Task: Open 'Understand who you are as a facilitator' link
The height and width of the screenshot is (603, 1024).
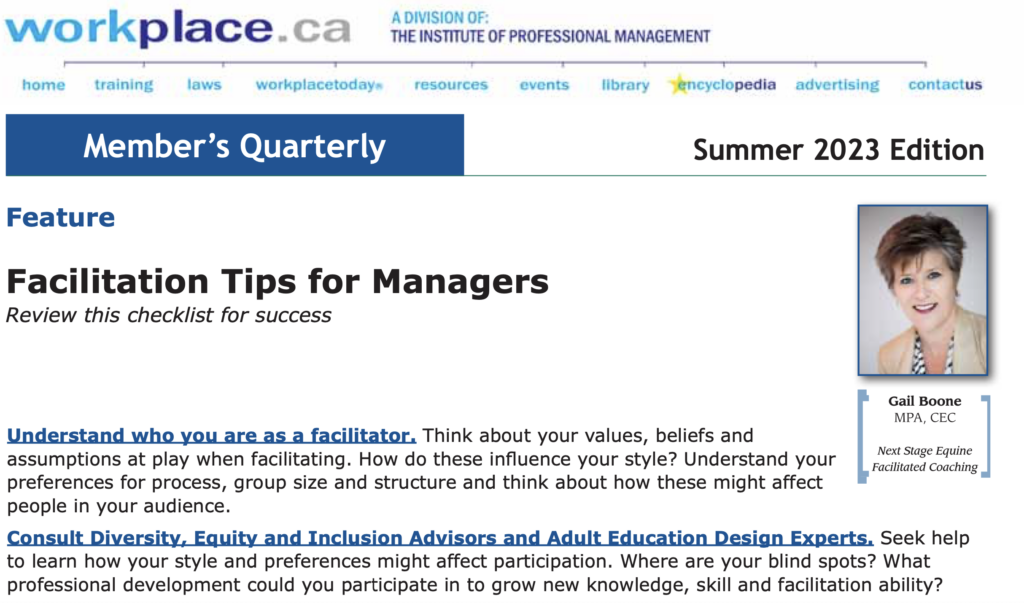Action: 211,436
